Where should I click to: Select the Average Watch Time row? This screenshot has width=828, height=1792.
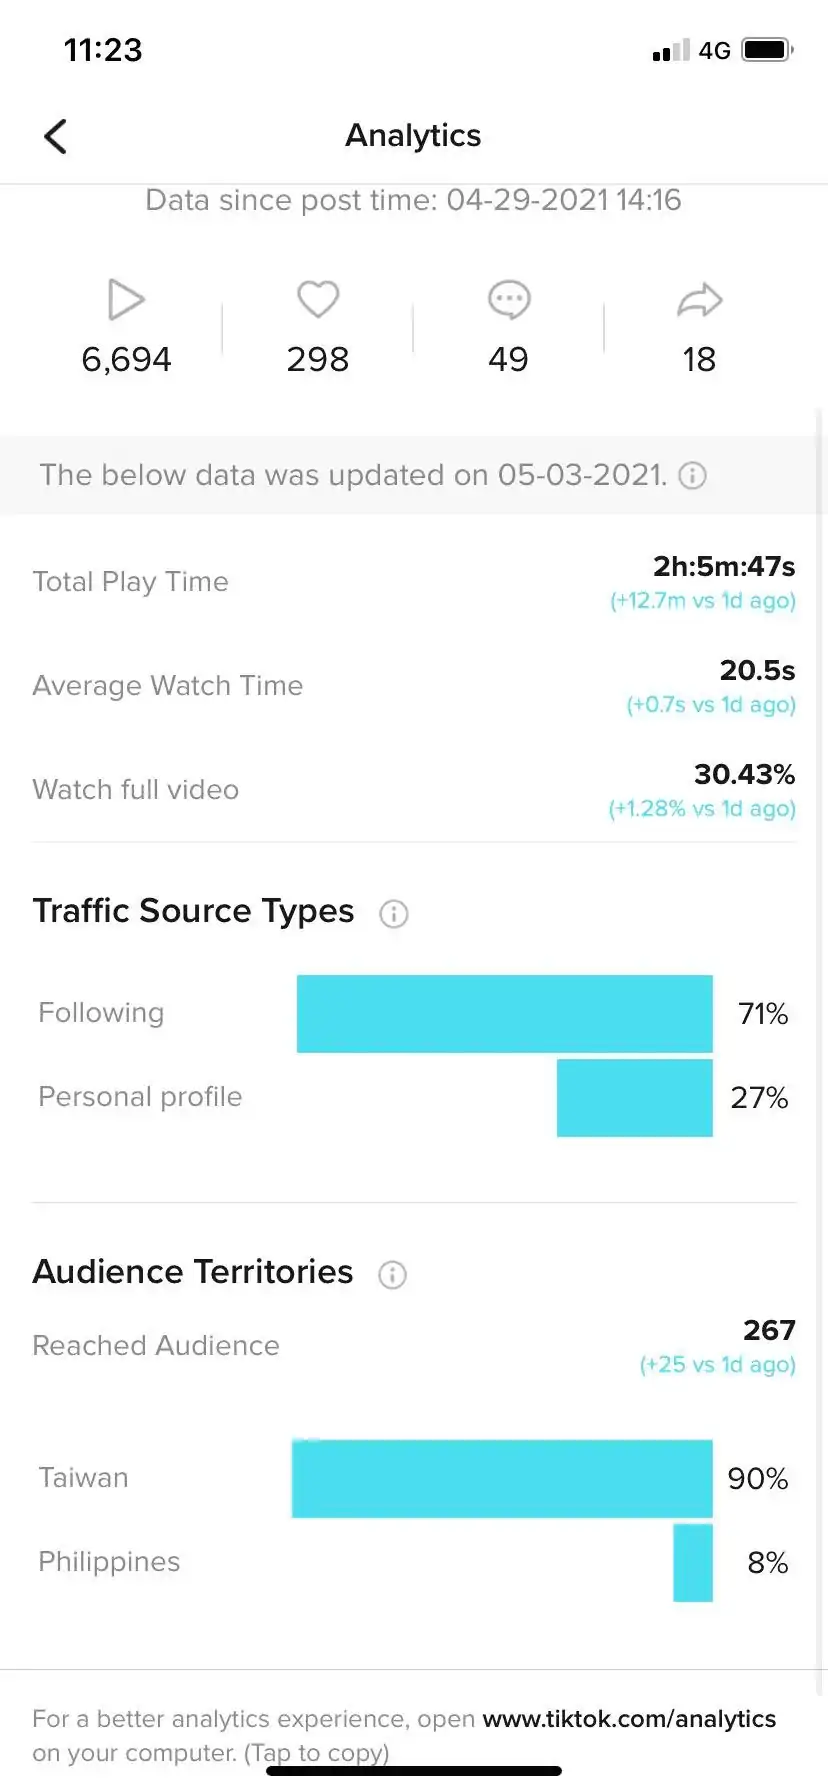coord(757,670)
